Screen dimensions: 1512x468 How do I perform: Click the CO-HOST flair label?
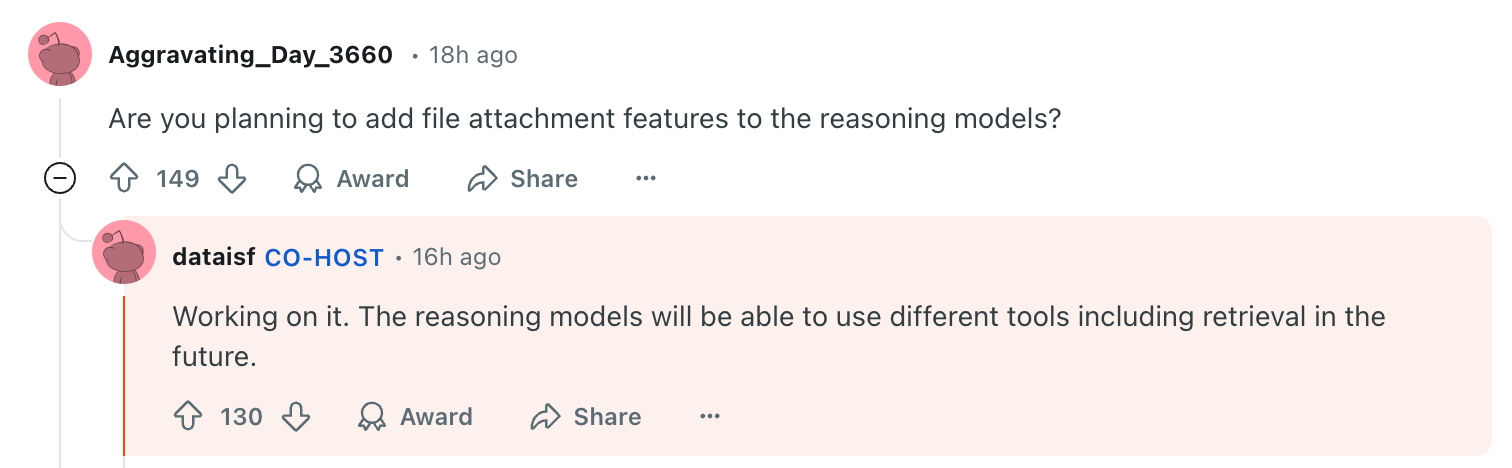click(324, 257)
